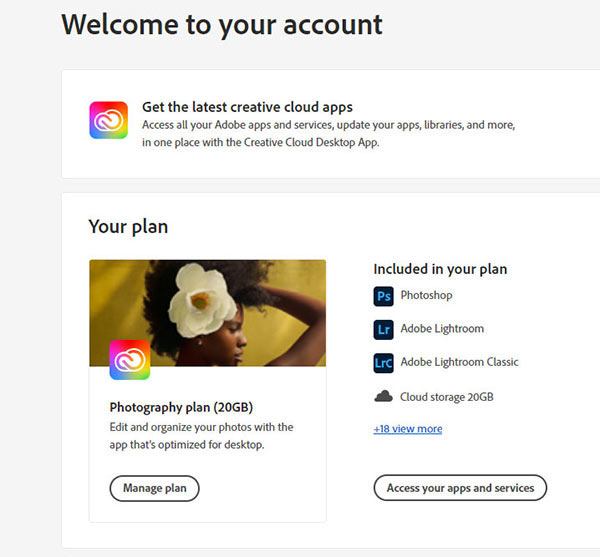Click the Photography plan flower photo

pyautogui.click(x=208, y=313)
